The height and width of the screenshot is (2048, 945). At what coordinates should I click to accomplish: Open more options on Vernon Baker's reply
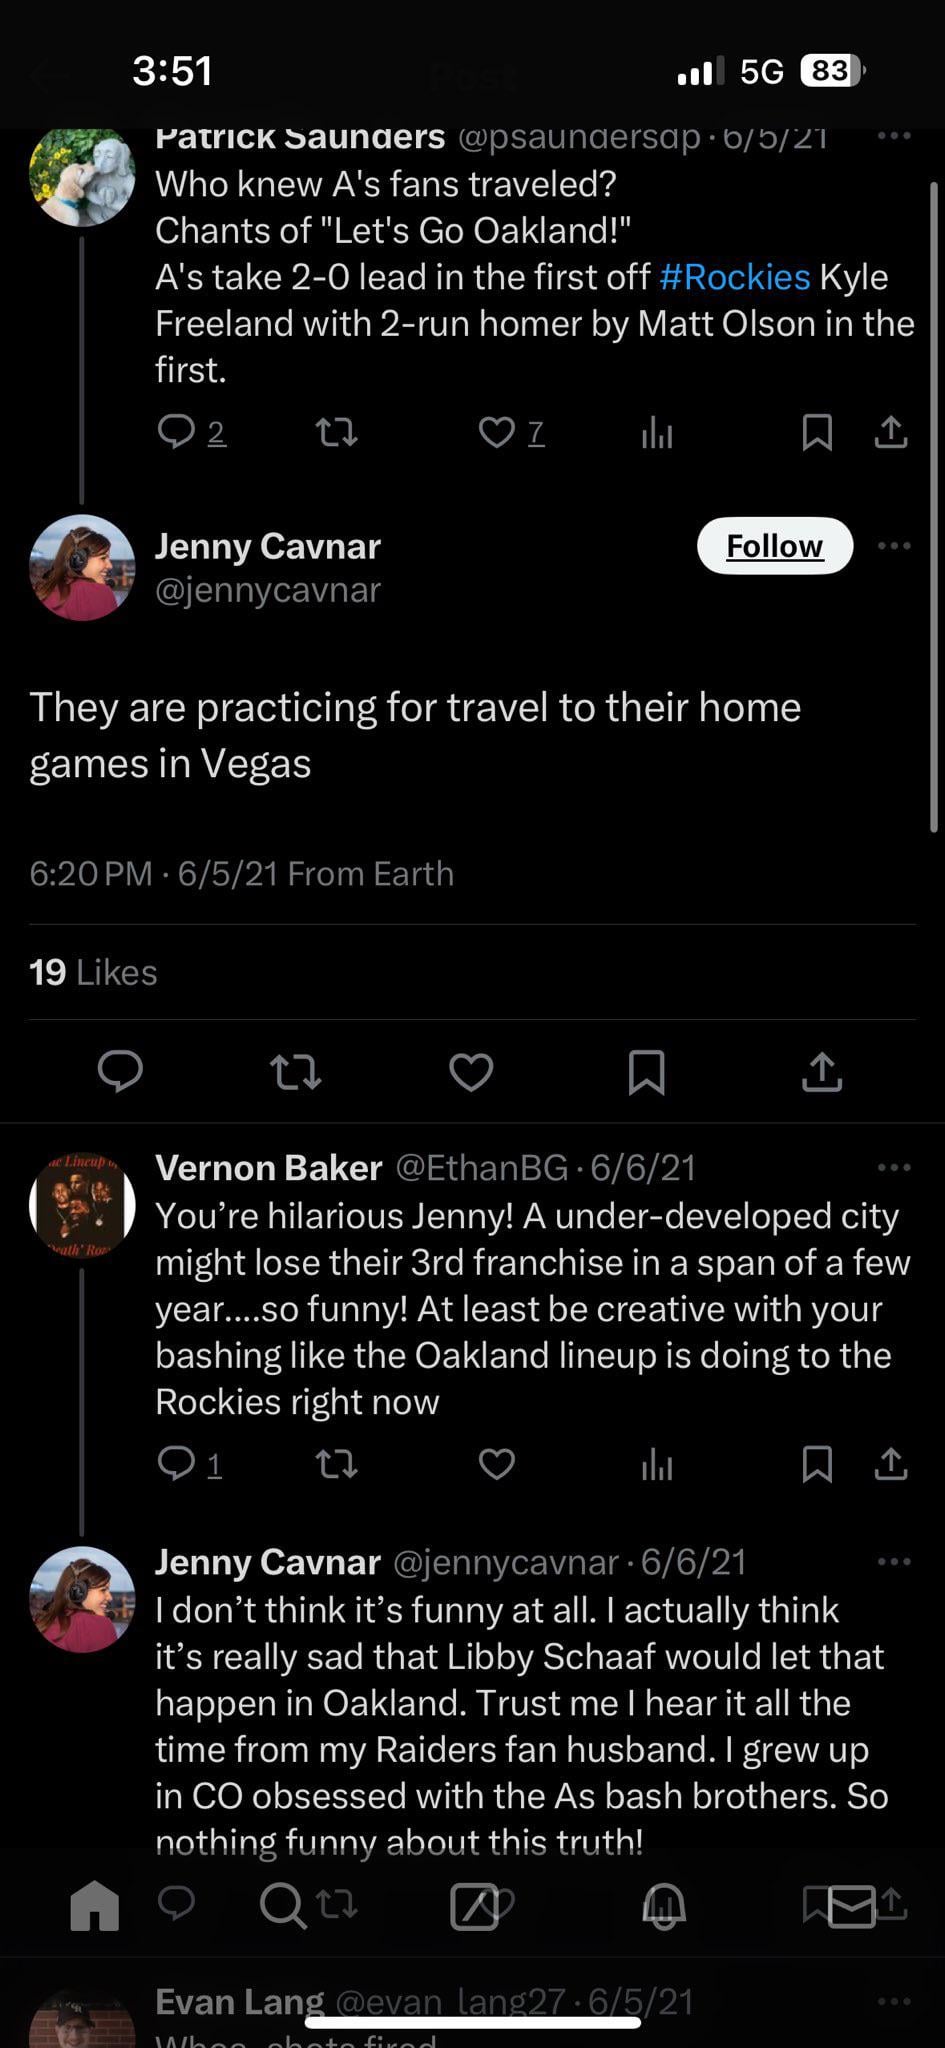[893, 1167]
